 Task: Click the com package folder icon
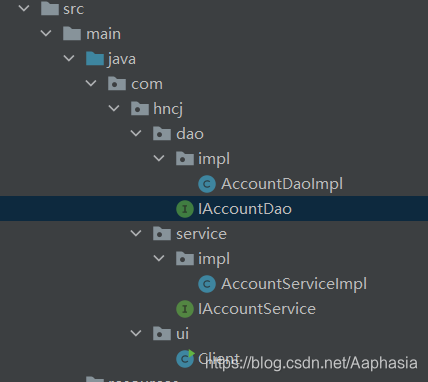(x=117, y=84)
